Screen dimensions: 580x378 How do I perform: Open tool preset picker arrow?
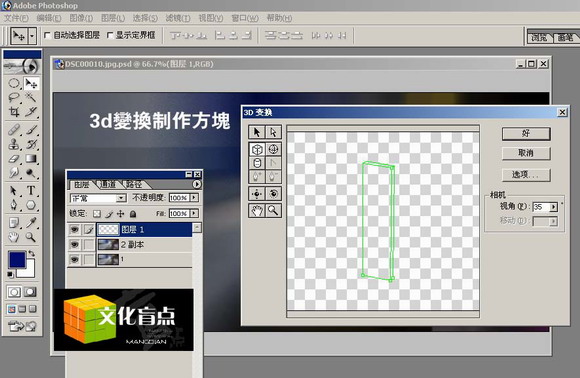[32, 36]
